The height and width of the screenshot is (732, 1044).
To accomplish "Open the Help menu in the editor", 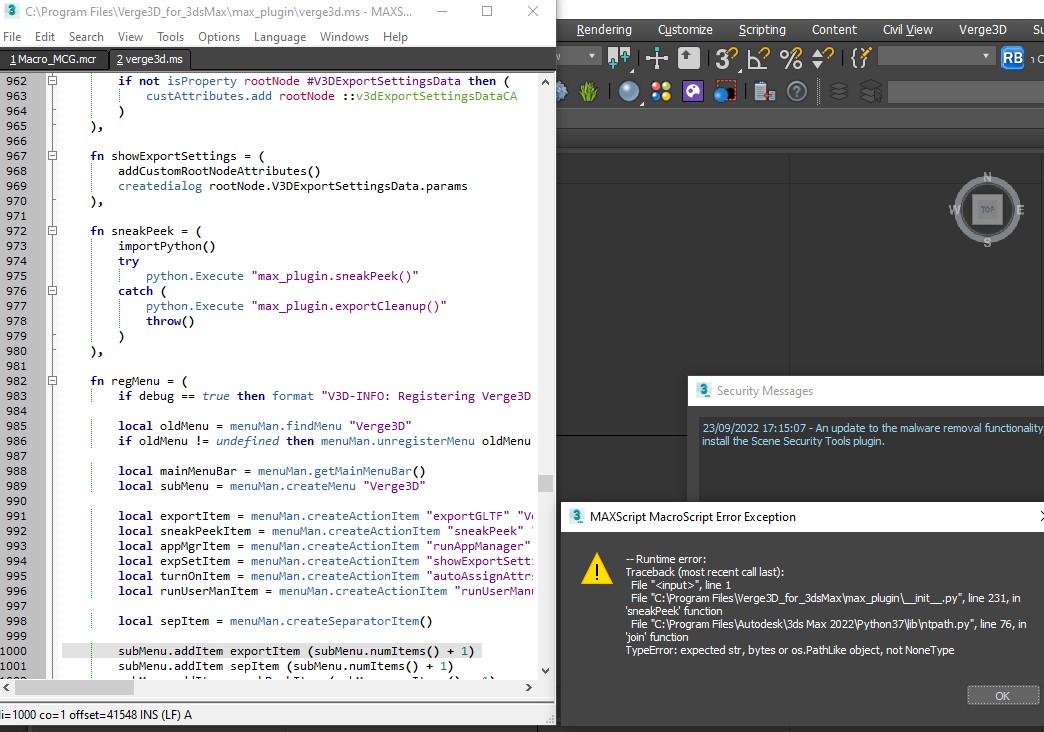I will 395,37.
